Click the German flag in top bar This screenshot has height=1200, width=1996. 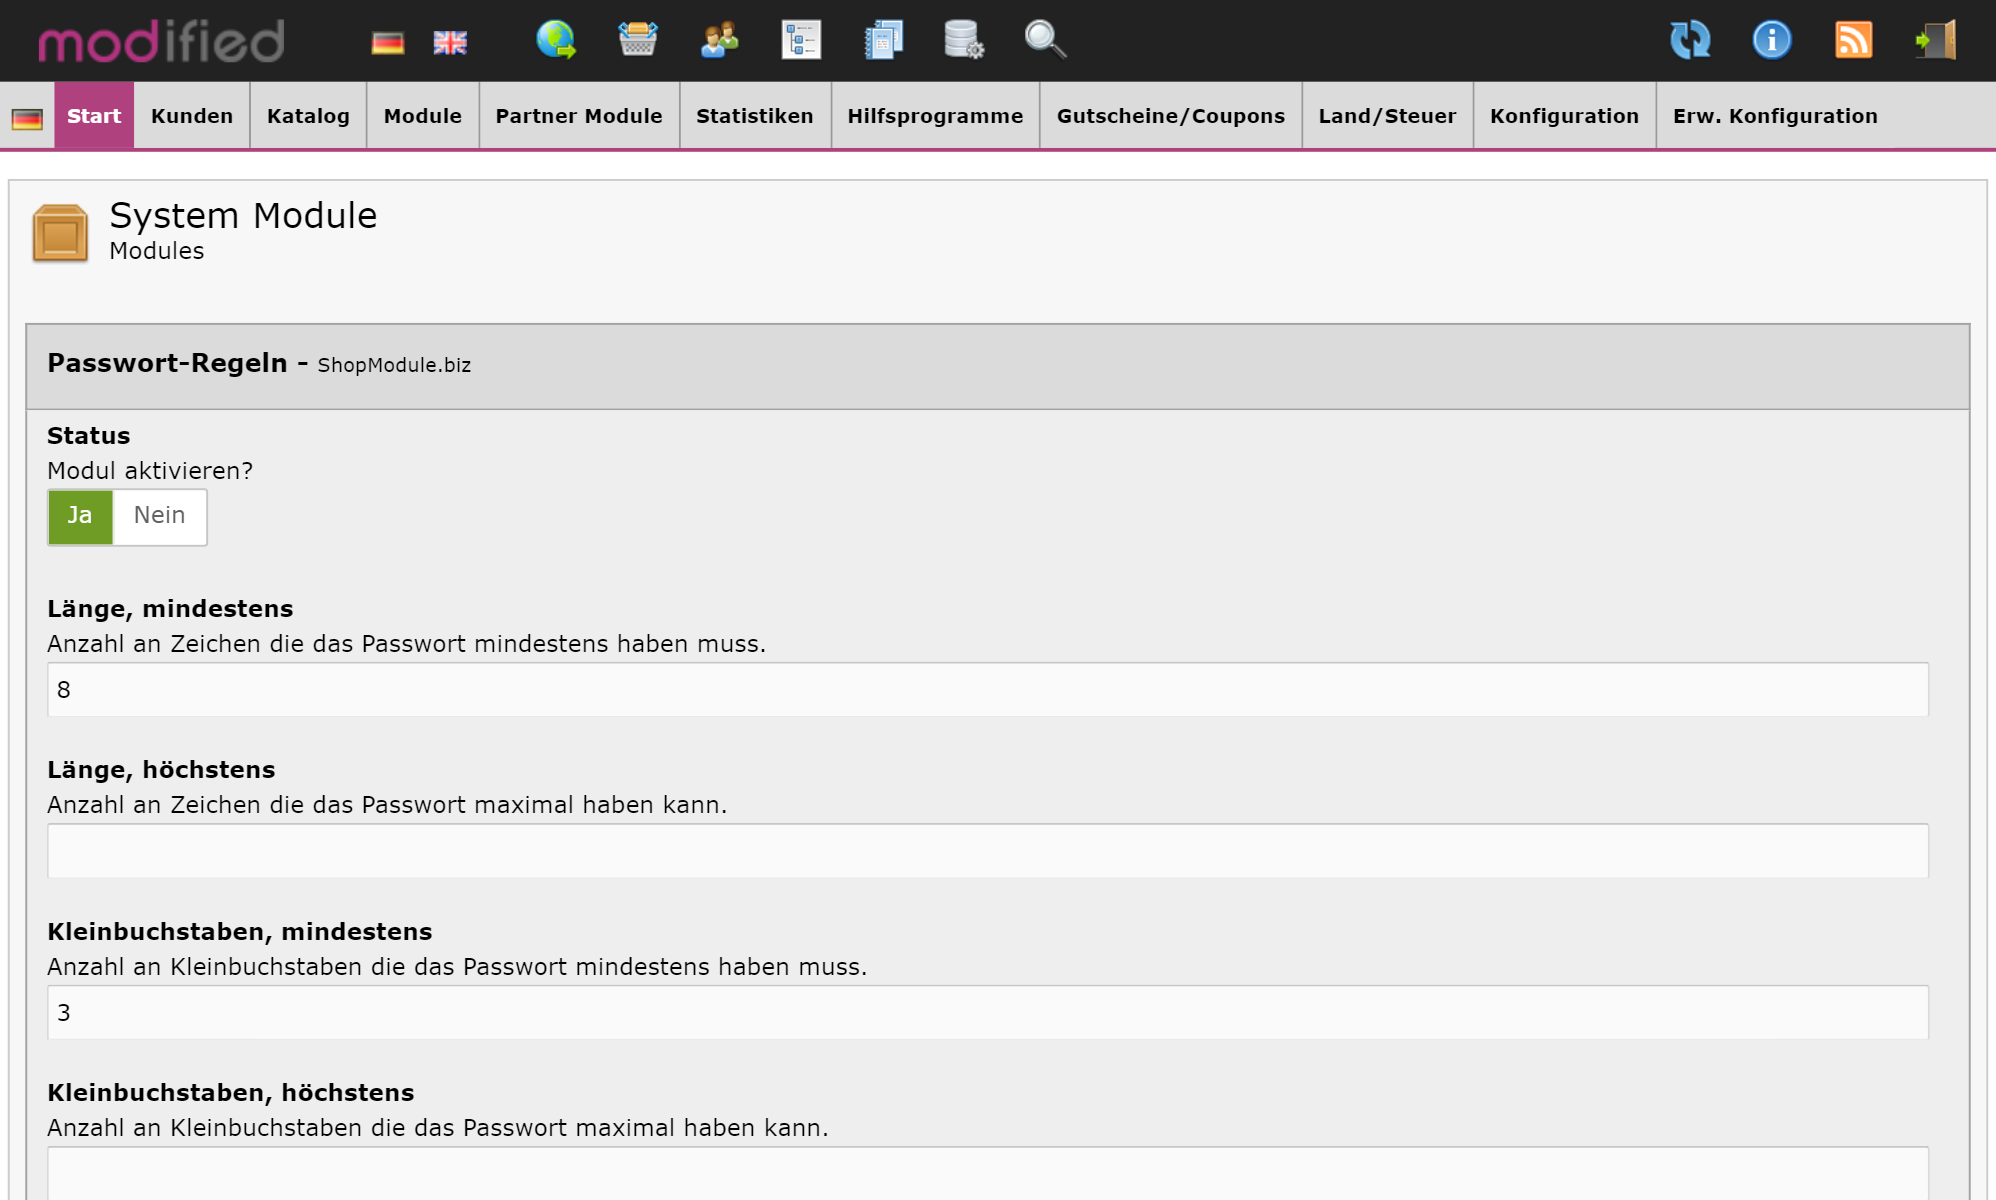click(388, 42)
